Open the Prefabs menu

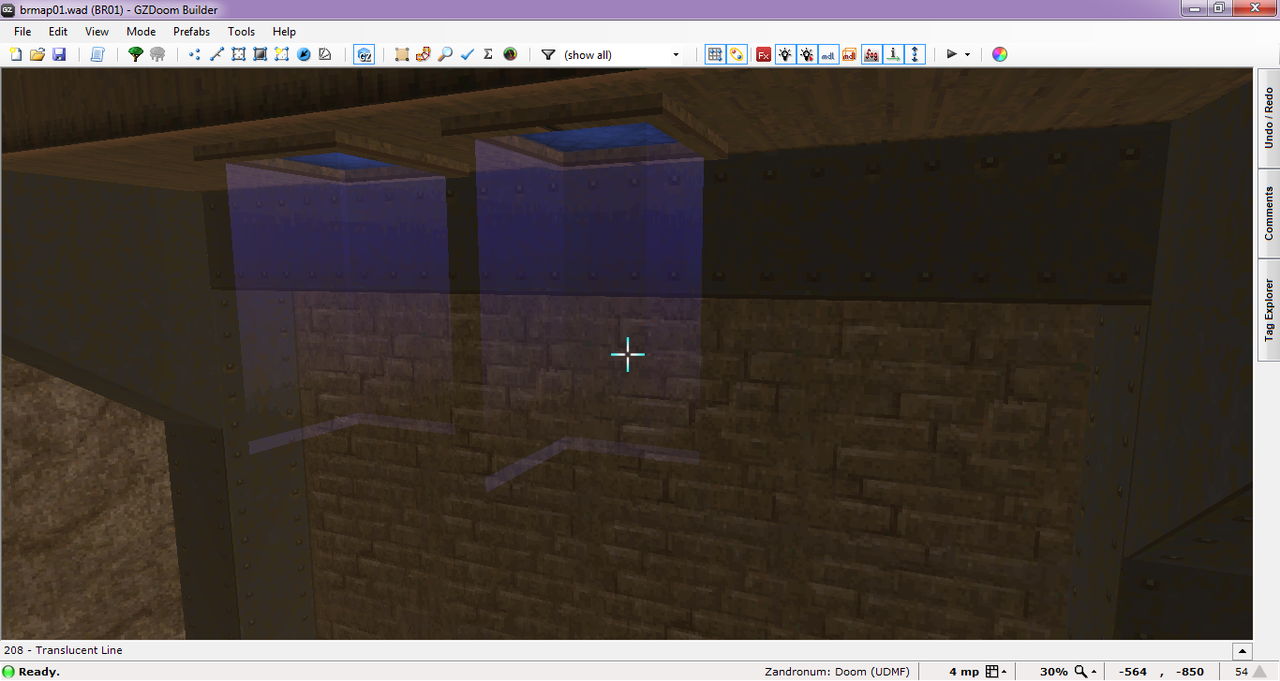coord(192,32)
